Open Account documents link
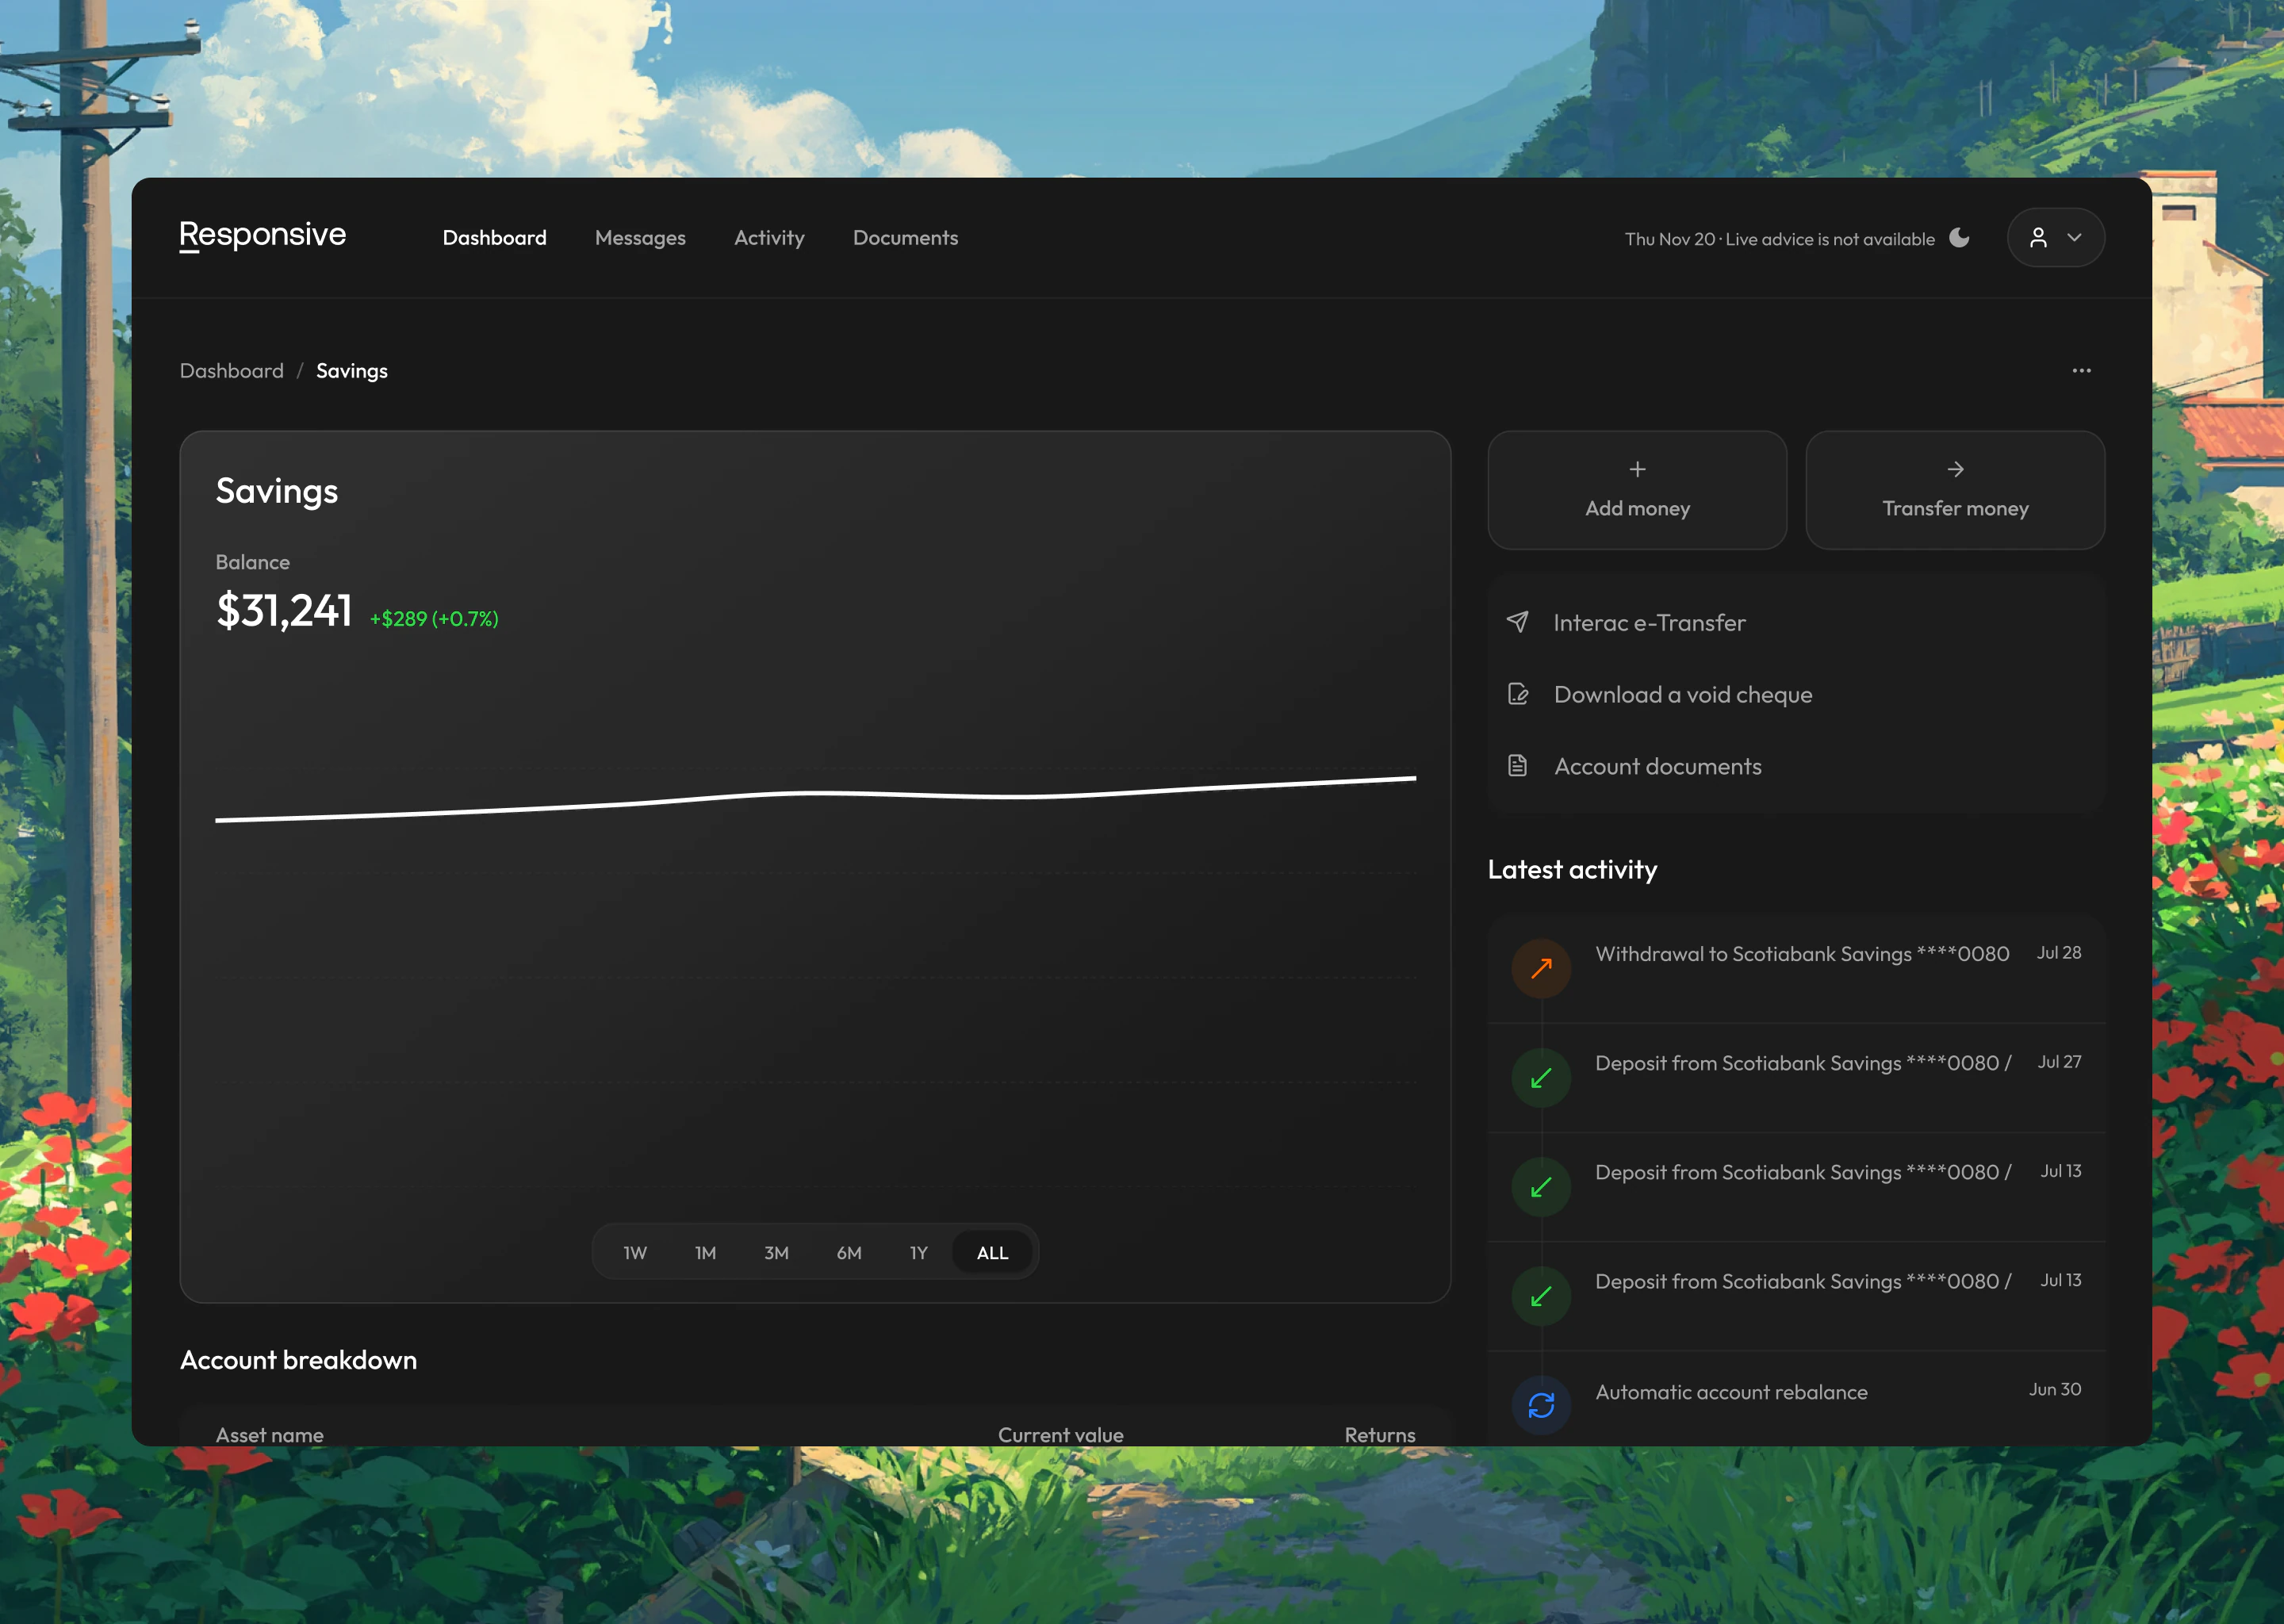 point(1796,766)
